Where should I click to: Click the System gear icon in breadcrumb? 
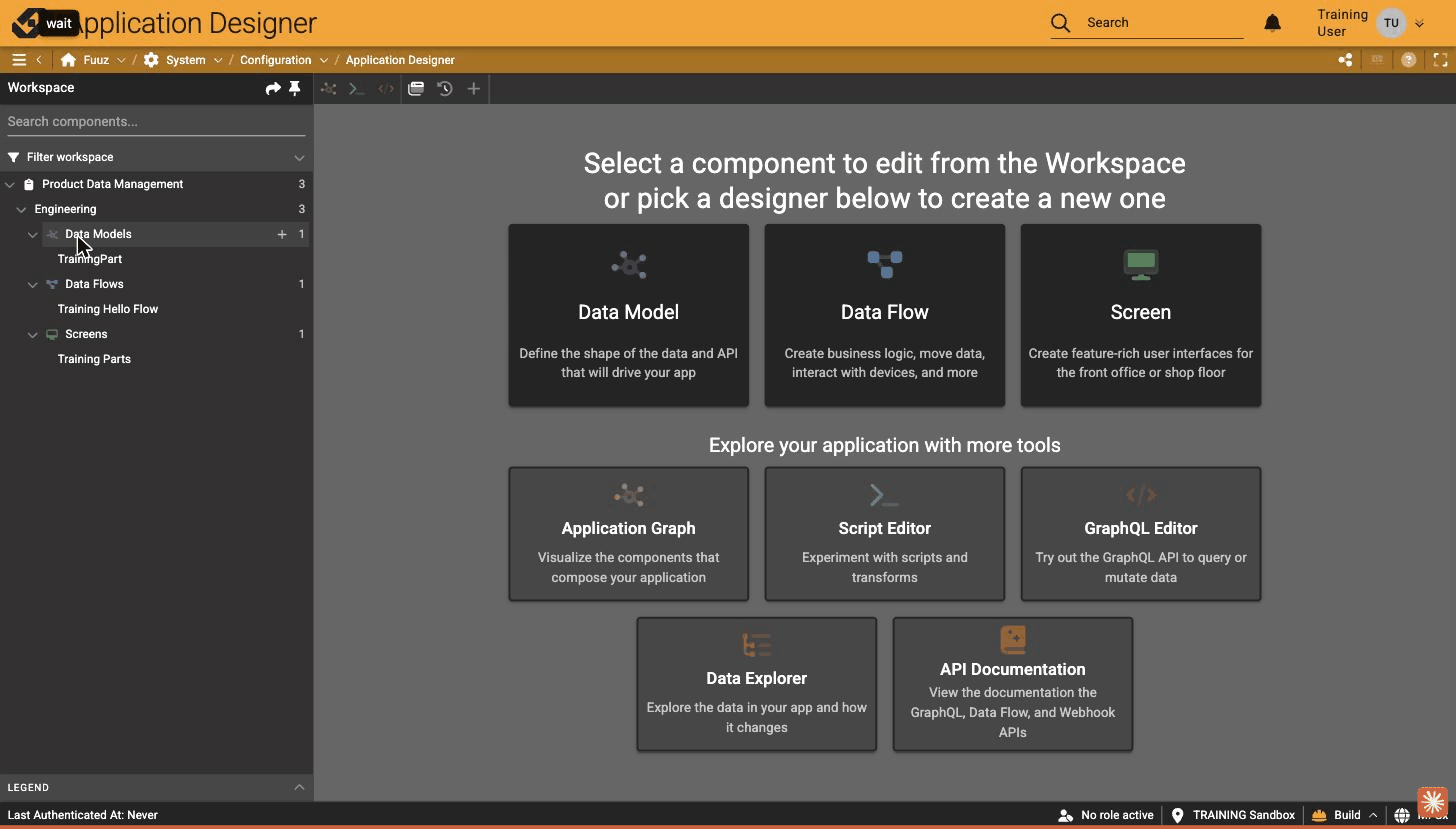[151, 60]
